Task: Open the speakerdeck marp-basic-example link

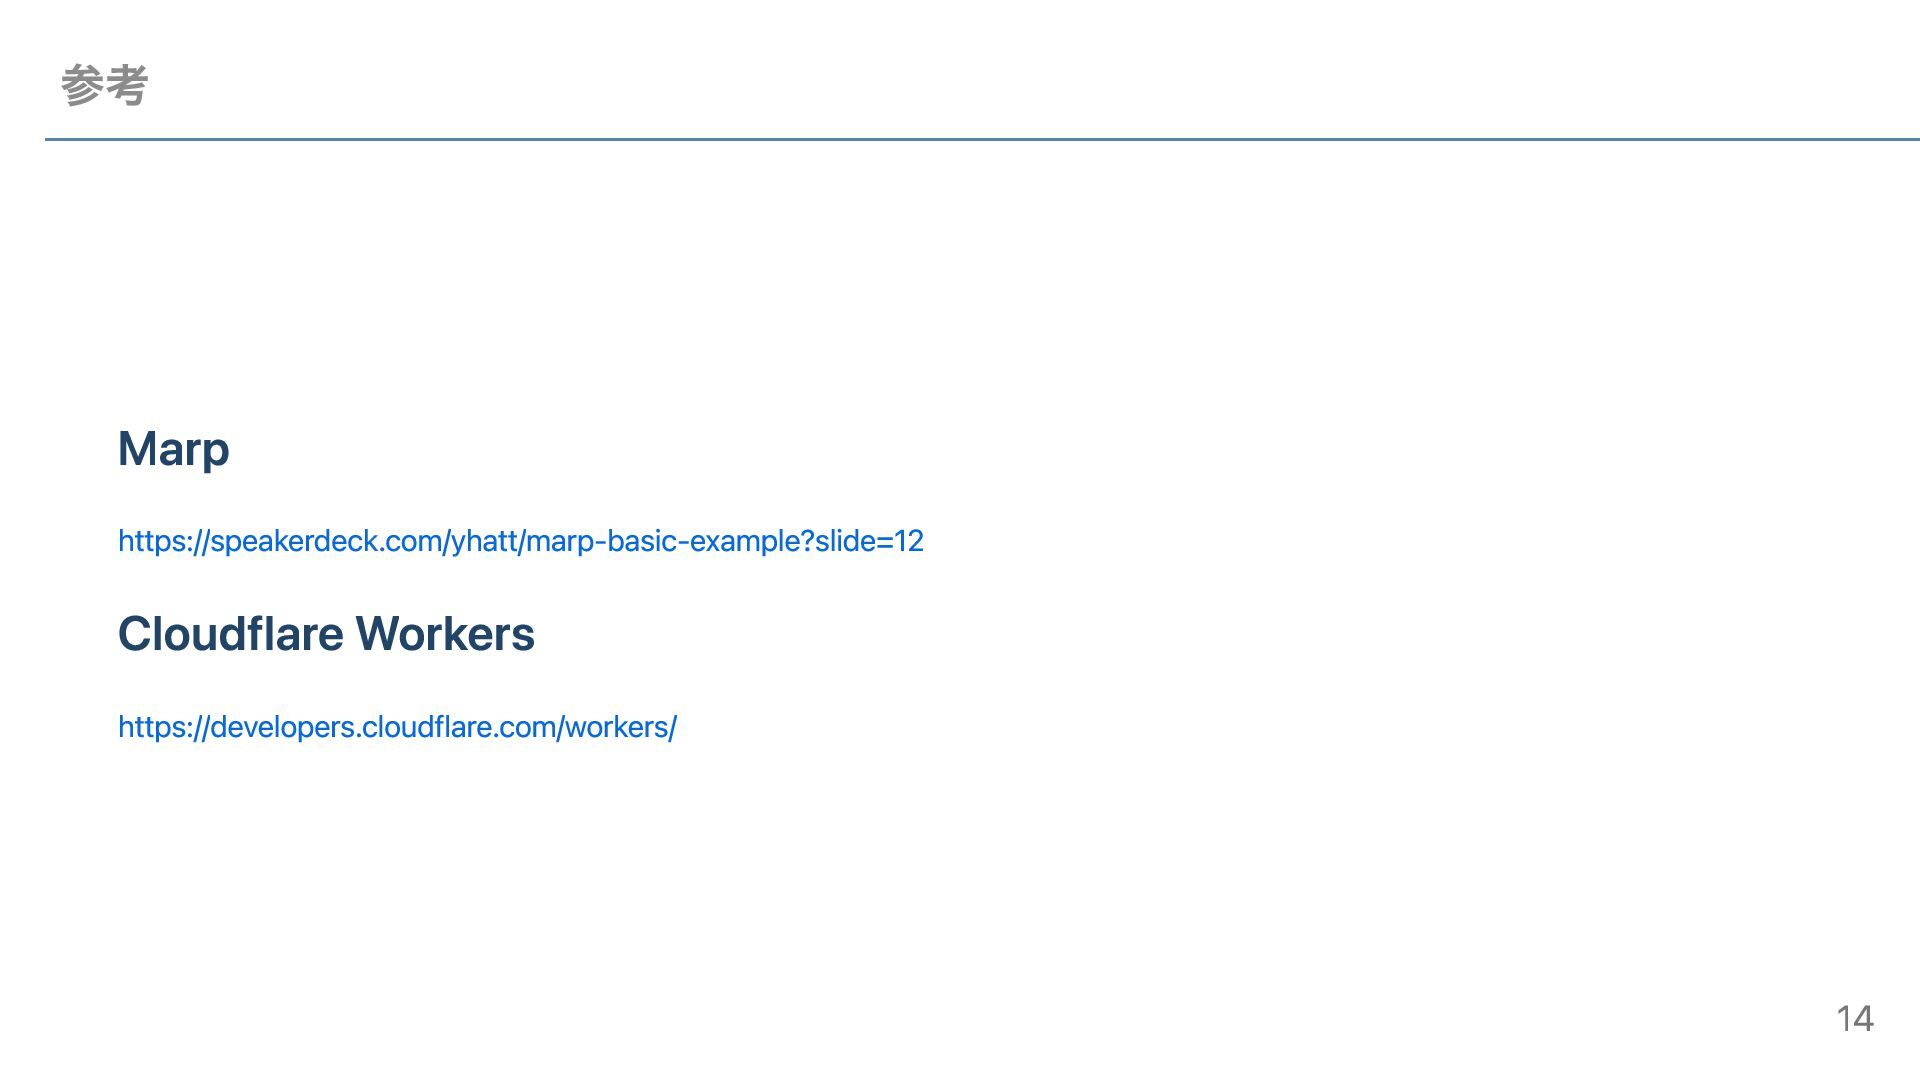Action: click(521, 541)
